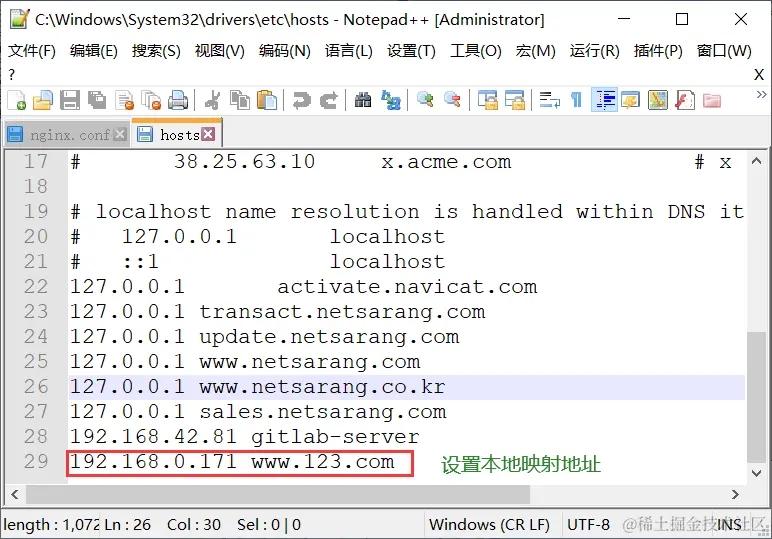Open the ? help menu

tap(12, 75)
